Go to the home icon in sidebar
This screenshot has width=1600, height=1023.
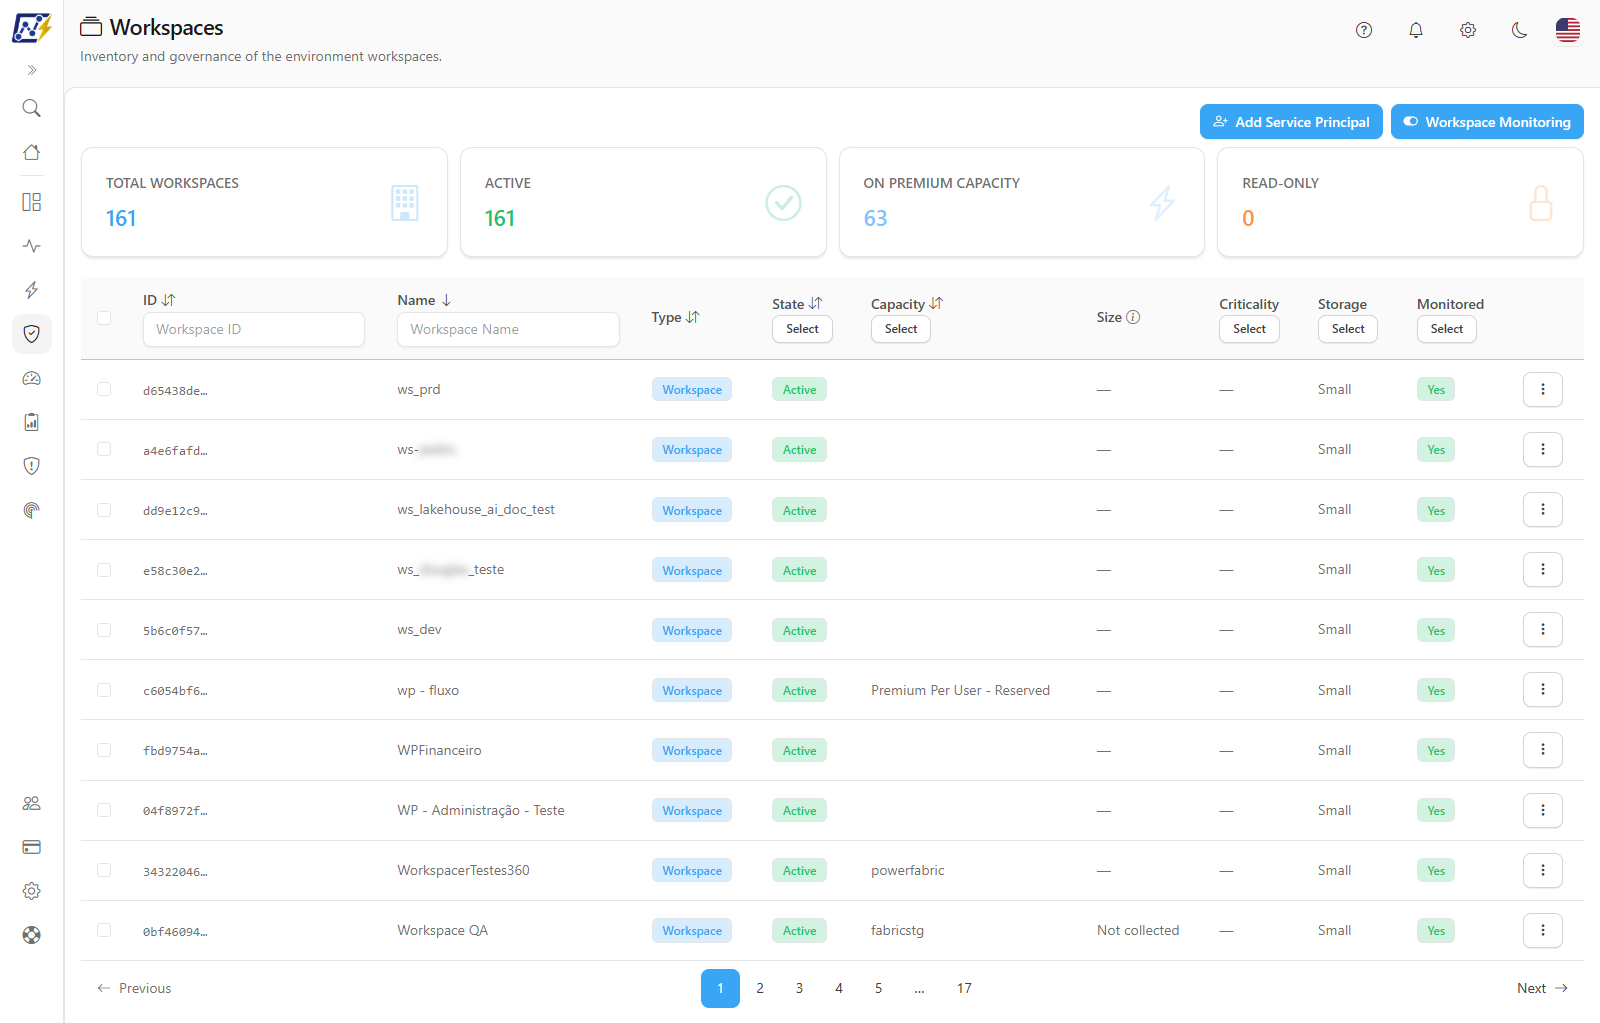32,152
